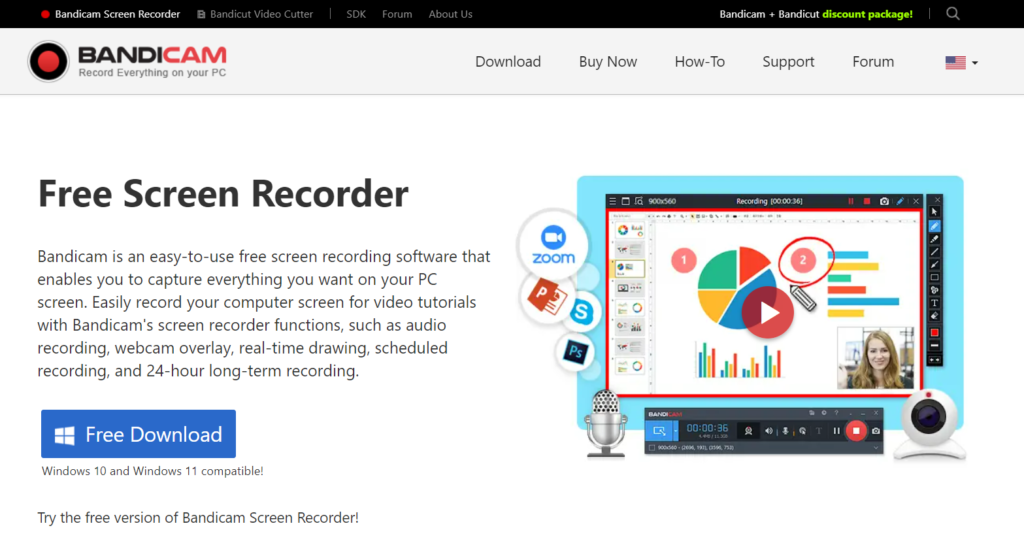Click the PowerPoint icon bubble

(x=546, y=297)
